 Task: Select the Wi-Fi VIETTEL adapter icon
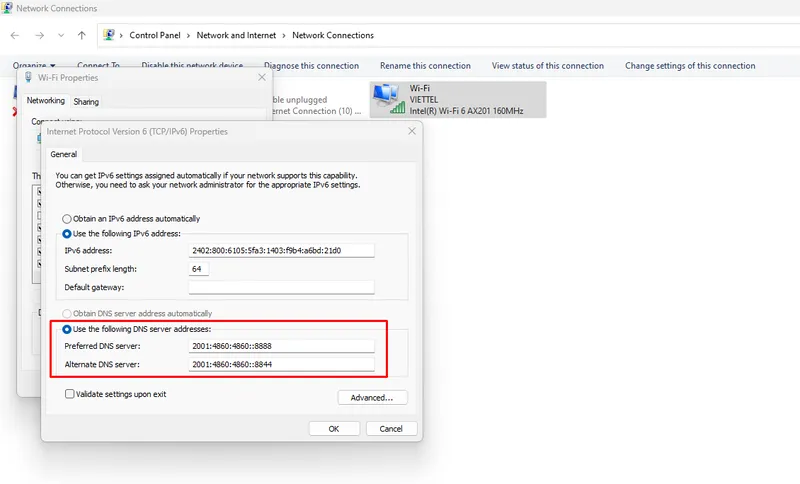tap(385, 99)
